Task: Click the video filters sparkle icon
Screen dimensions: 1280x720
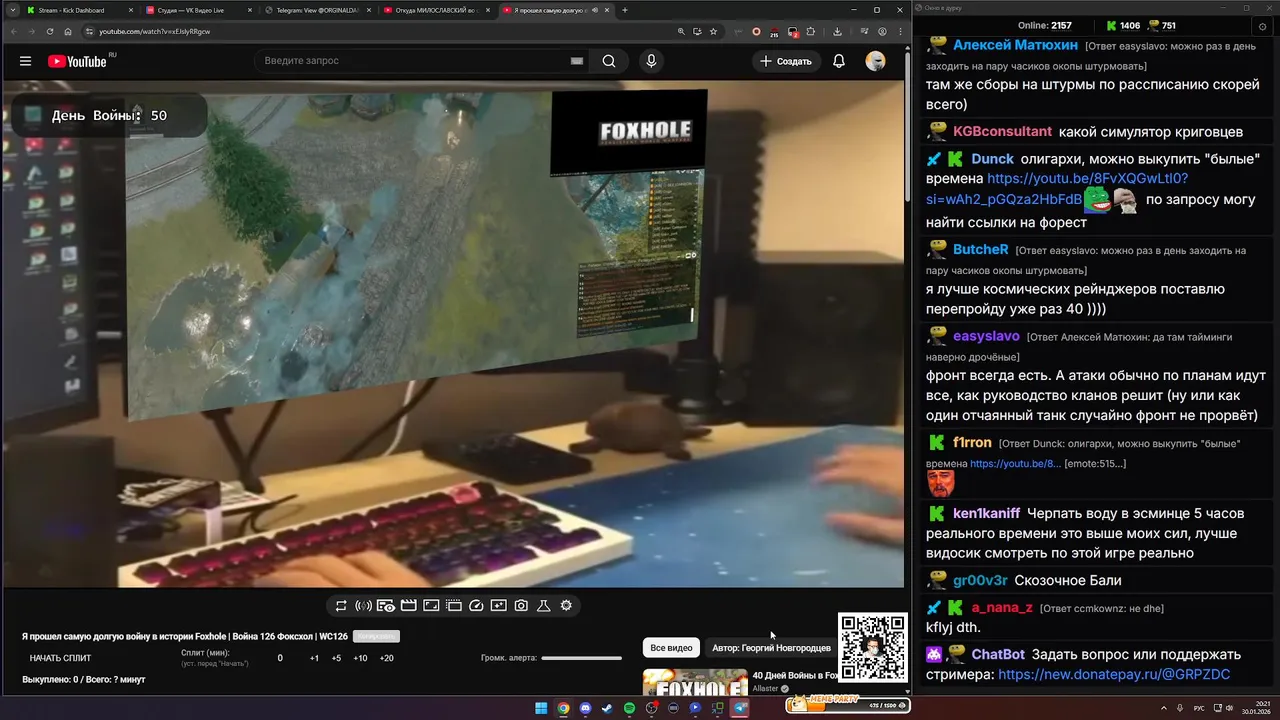Action: click(x=498, y=605)
